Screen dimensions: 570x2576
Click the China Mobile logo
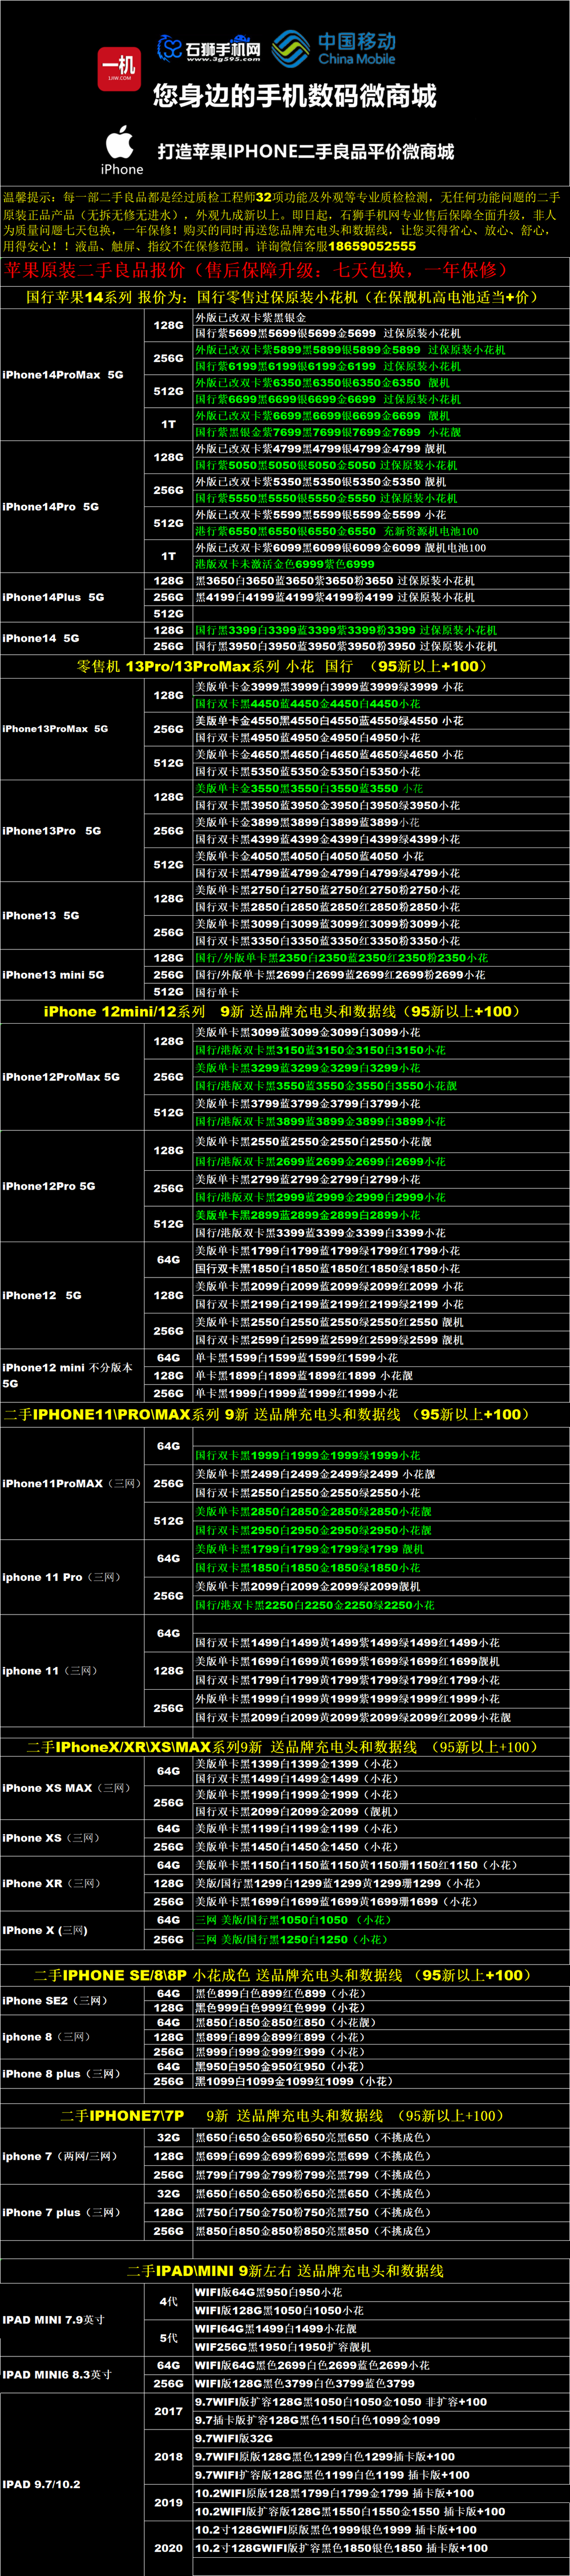334,48
